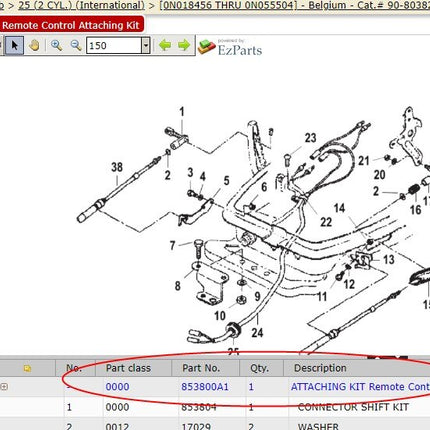This screenshot has height=430, width=430.
Task: Click callout number 8 in diagram
Action: [178, 286]
